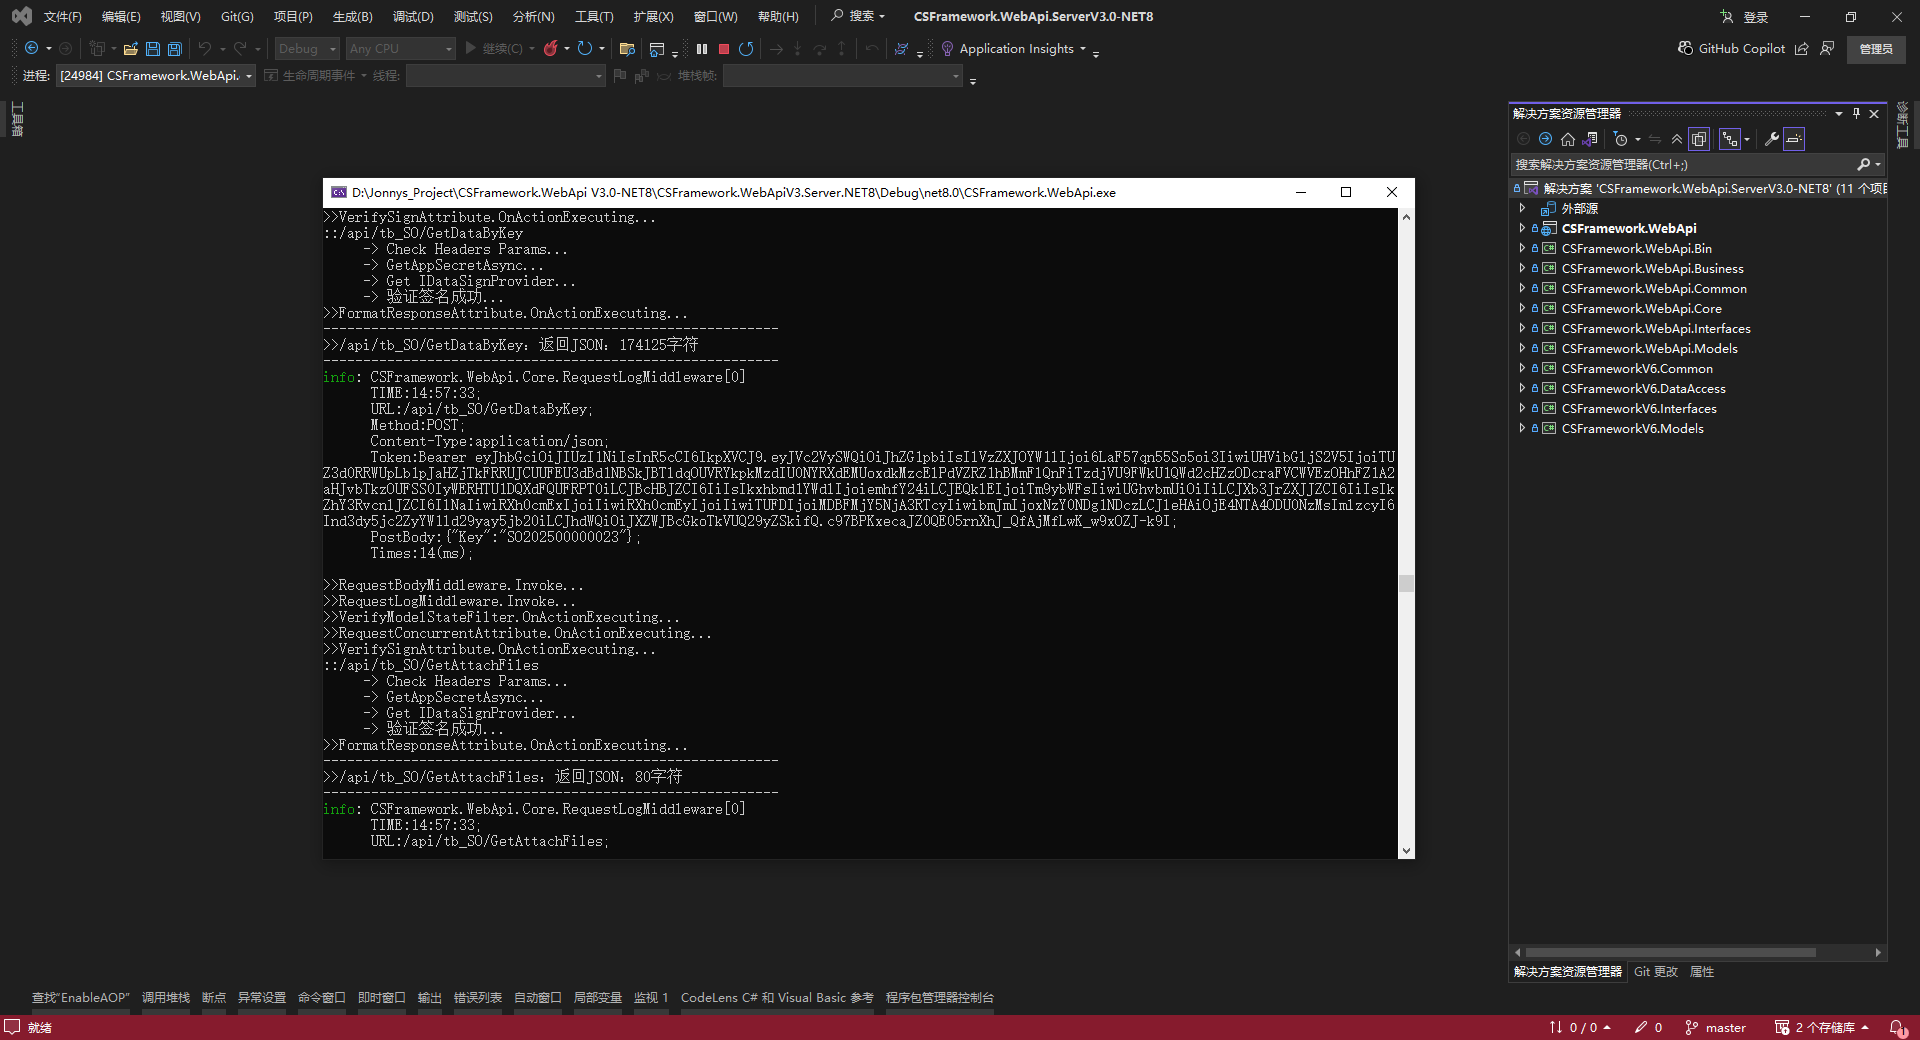The width and height of the screenshot is (1920, 1040).
Task: Unpin the Solution Explorer panel
Action: (x=1857, y=113)
